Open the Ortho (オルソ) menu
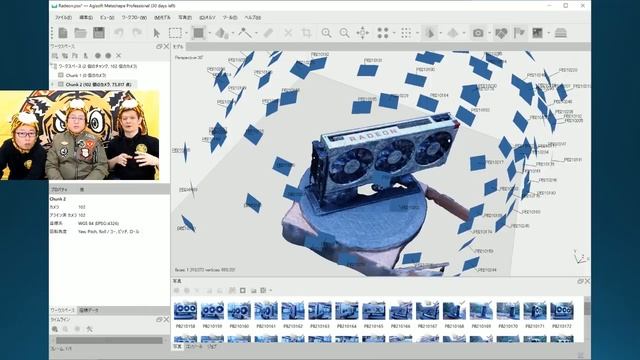The image size is (640, 360). tap(207, 18)
